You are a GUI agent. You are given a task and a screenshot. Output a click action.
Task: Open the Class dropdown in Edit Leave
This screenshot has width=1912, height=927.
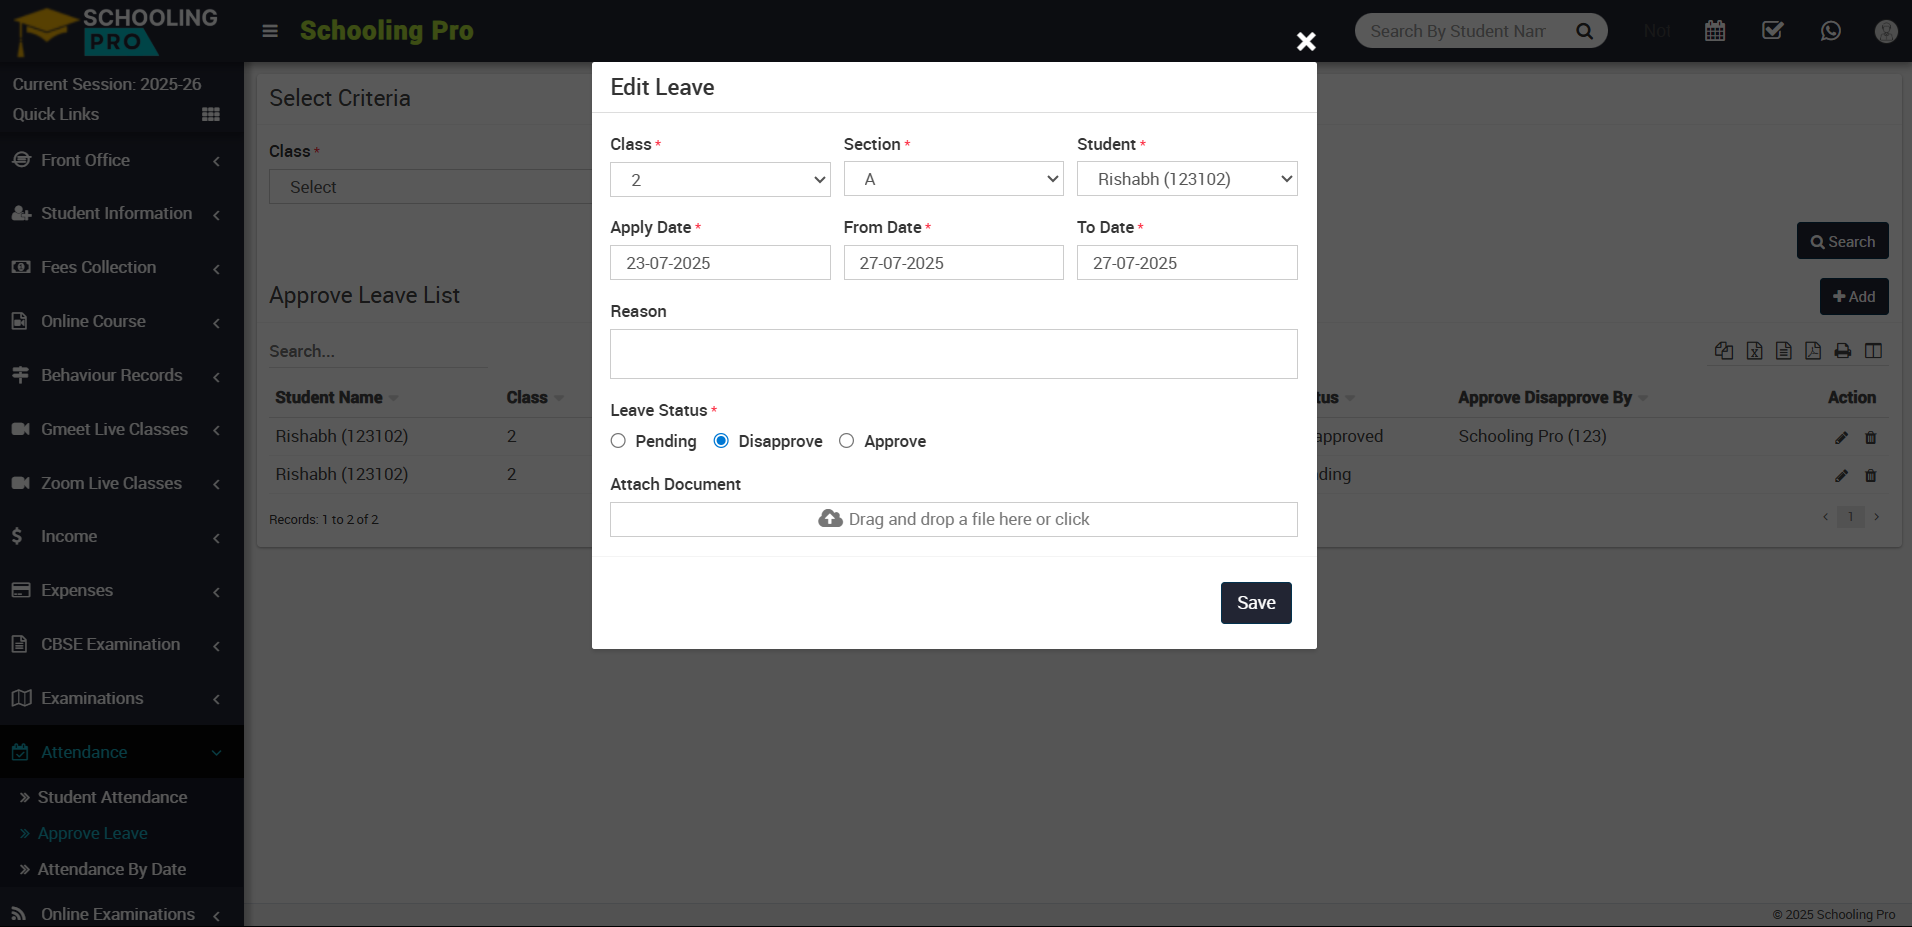pos(720,180)
